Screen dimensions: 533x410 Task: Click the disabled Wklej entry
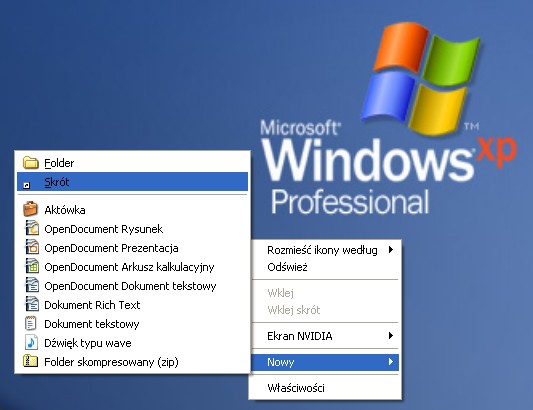(325, 293)
